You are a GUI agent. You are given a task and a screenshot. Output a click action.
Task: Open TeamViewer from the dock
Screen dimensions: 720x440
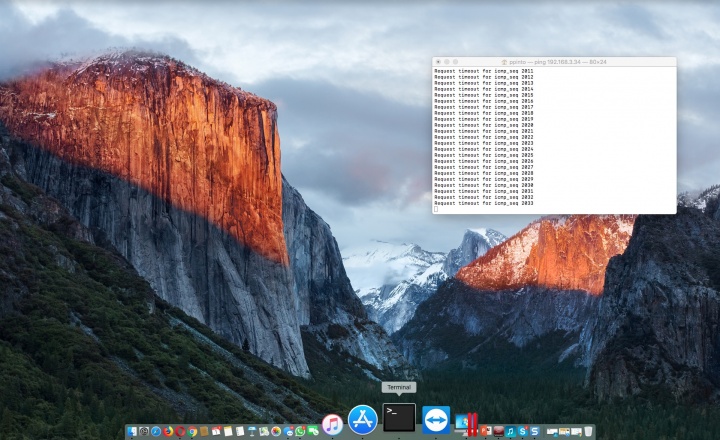436,420
